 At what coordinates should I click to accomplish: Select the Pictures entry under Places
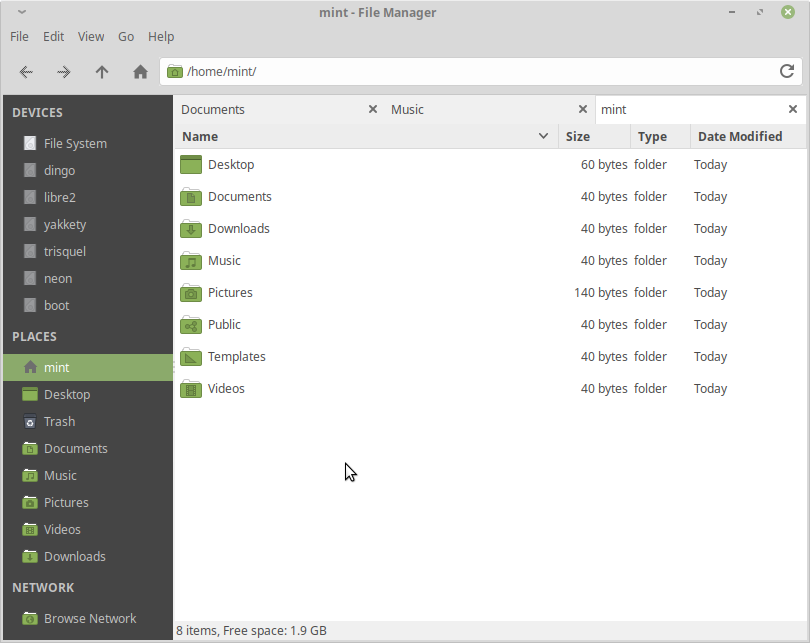pos(64,502)
